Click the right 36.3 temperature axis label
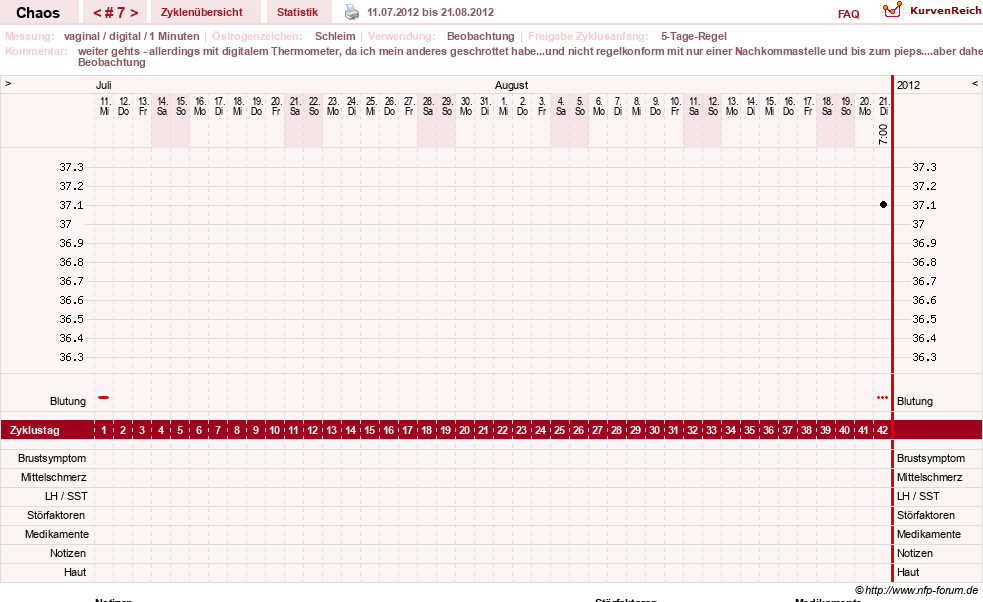Image resolution: width=983 pixels, height=602 pixels. 924,357
